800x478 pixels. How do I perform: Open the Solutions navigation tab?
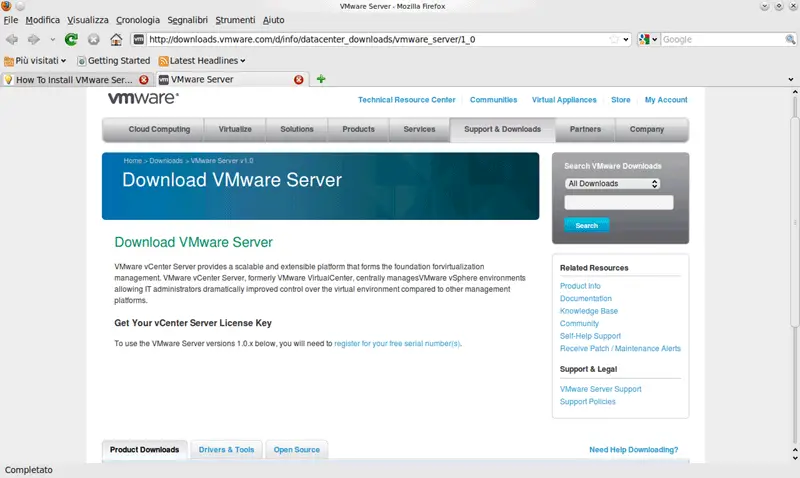(x=296, y=130)
